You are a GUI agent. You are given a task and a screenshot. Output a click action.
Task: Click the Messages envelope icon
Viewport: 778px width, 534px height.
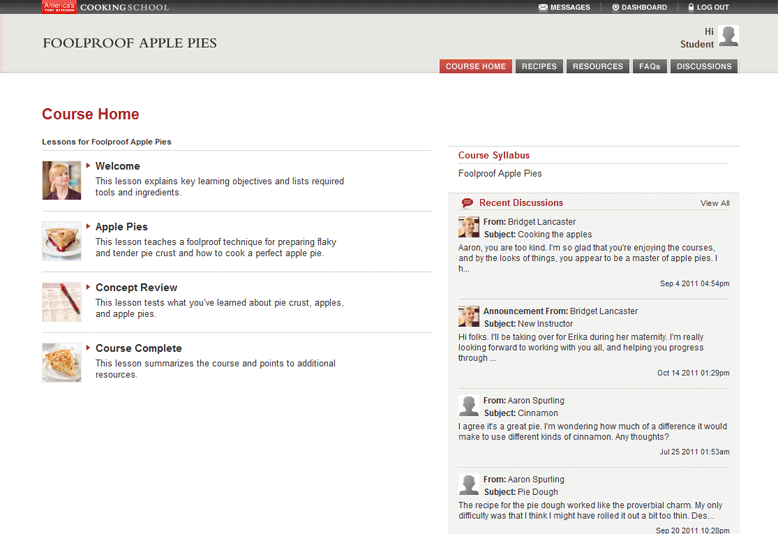(x=543, y=7)
